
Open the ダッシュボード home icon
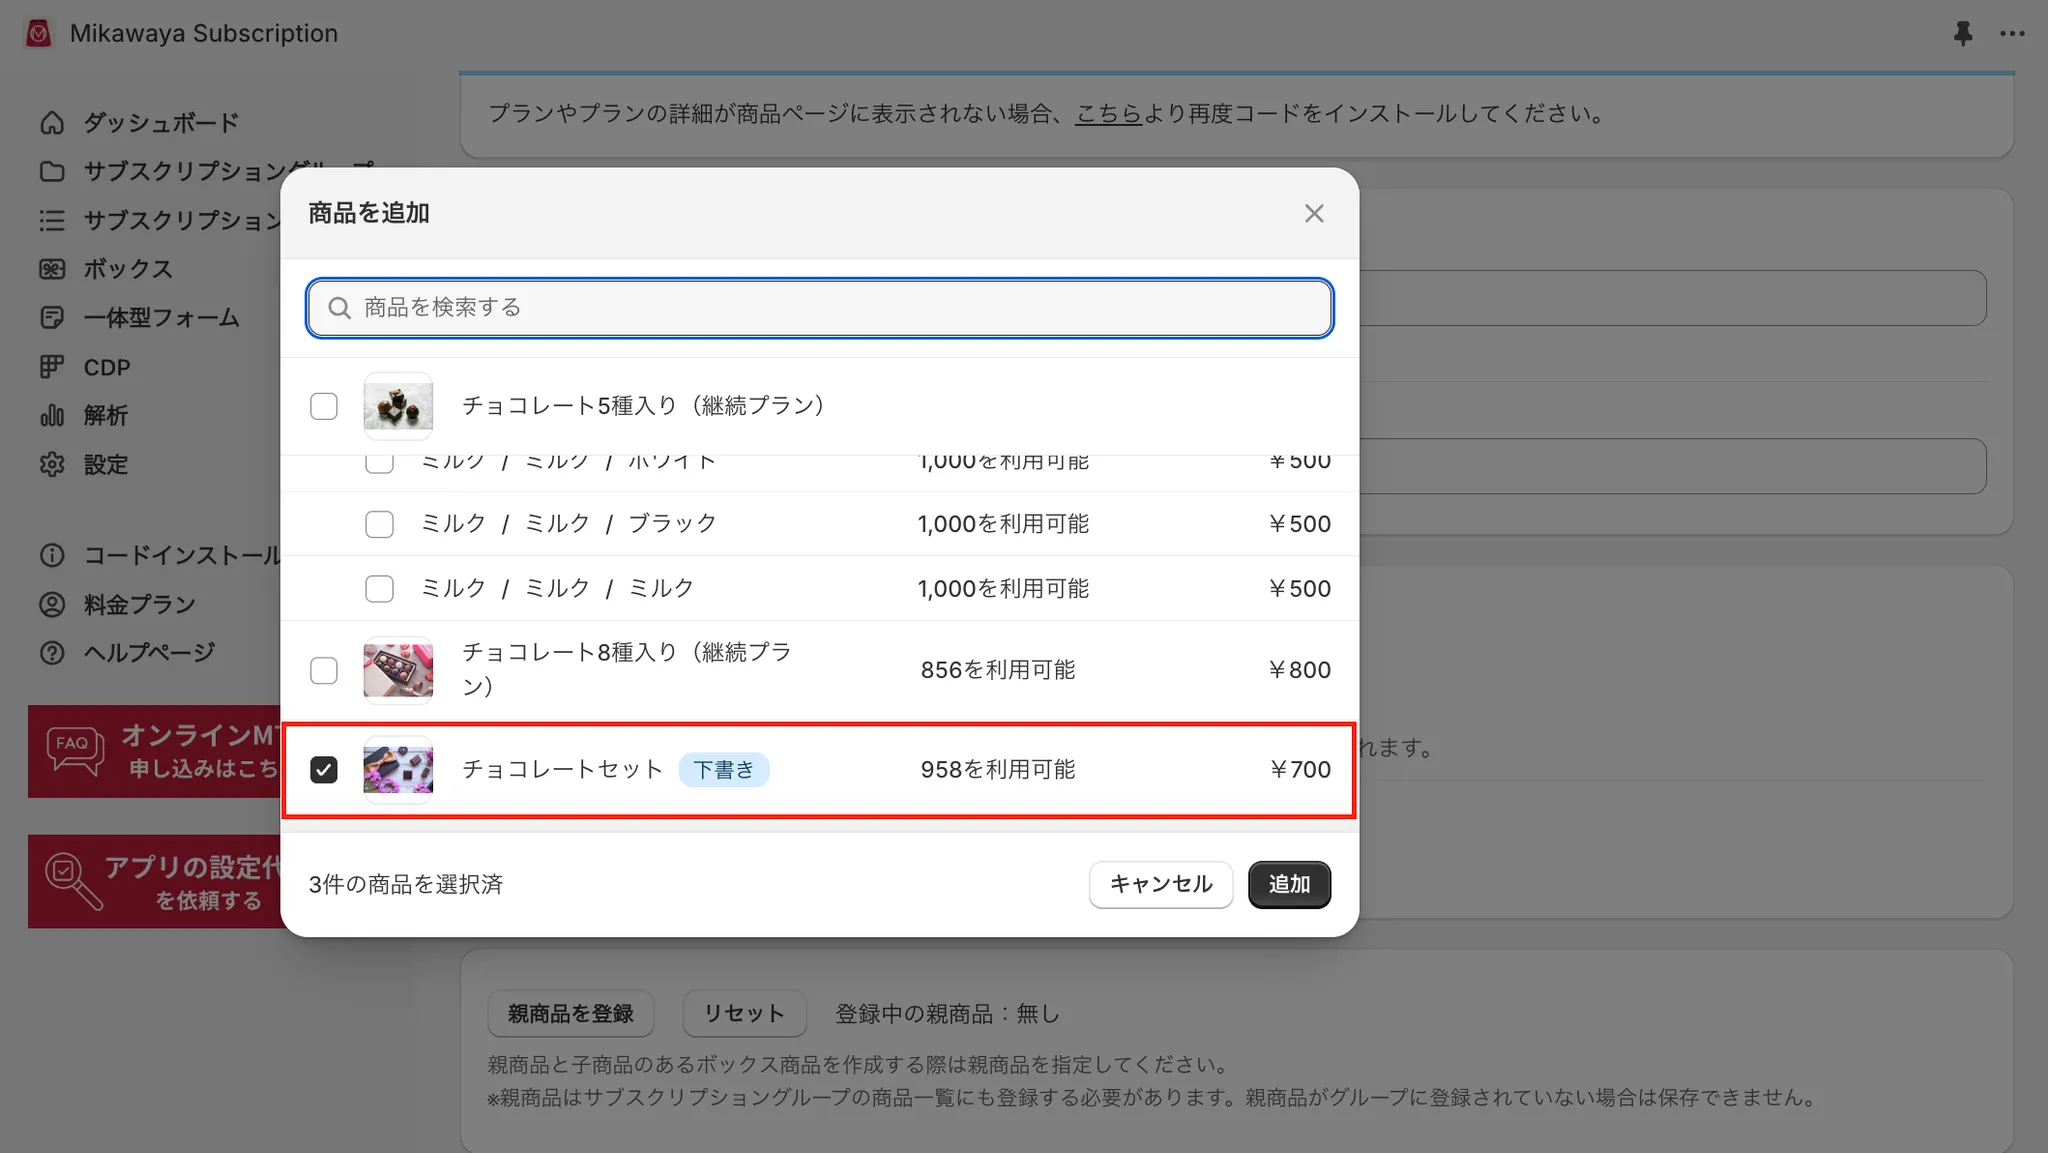[52, 123]
